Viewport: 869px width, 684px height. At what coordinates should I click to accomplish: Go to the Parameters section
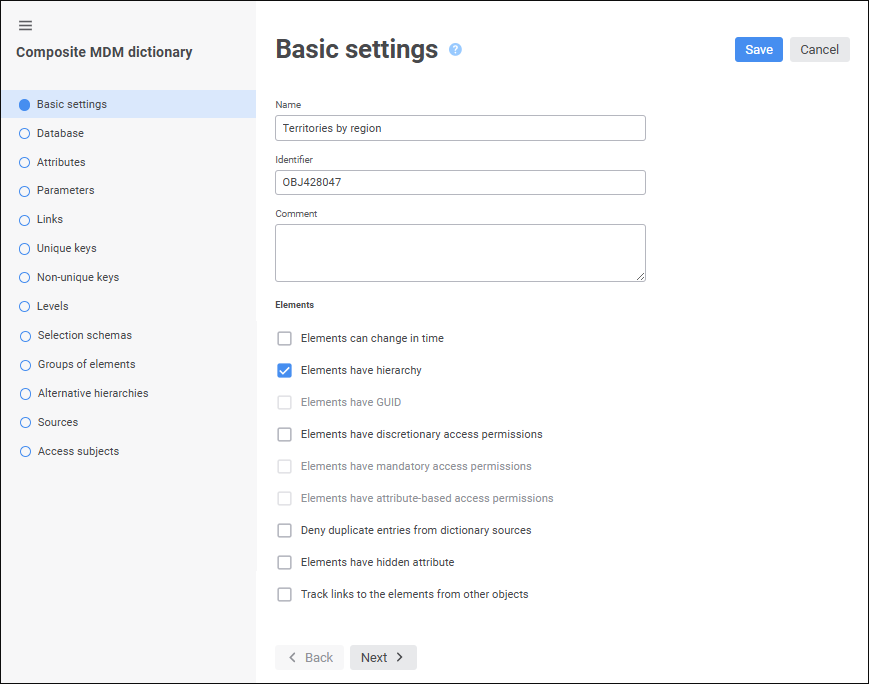(x=65, y=190)
